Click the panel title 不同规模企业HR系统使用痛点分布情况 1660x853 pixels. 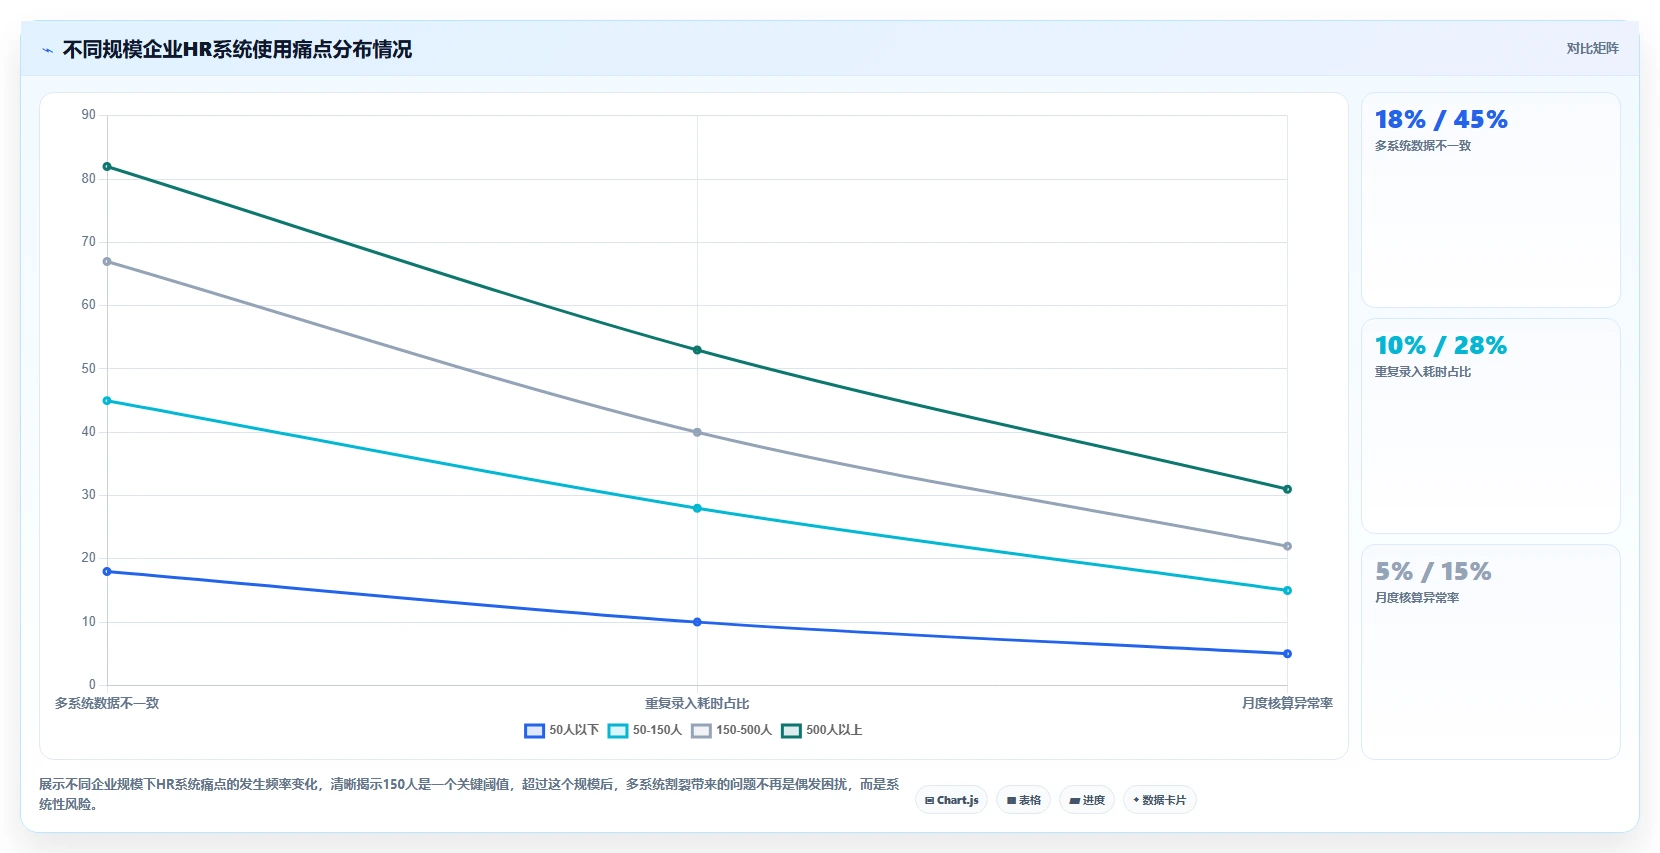(237, 50)
